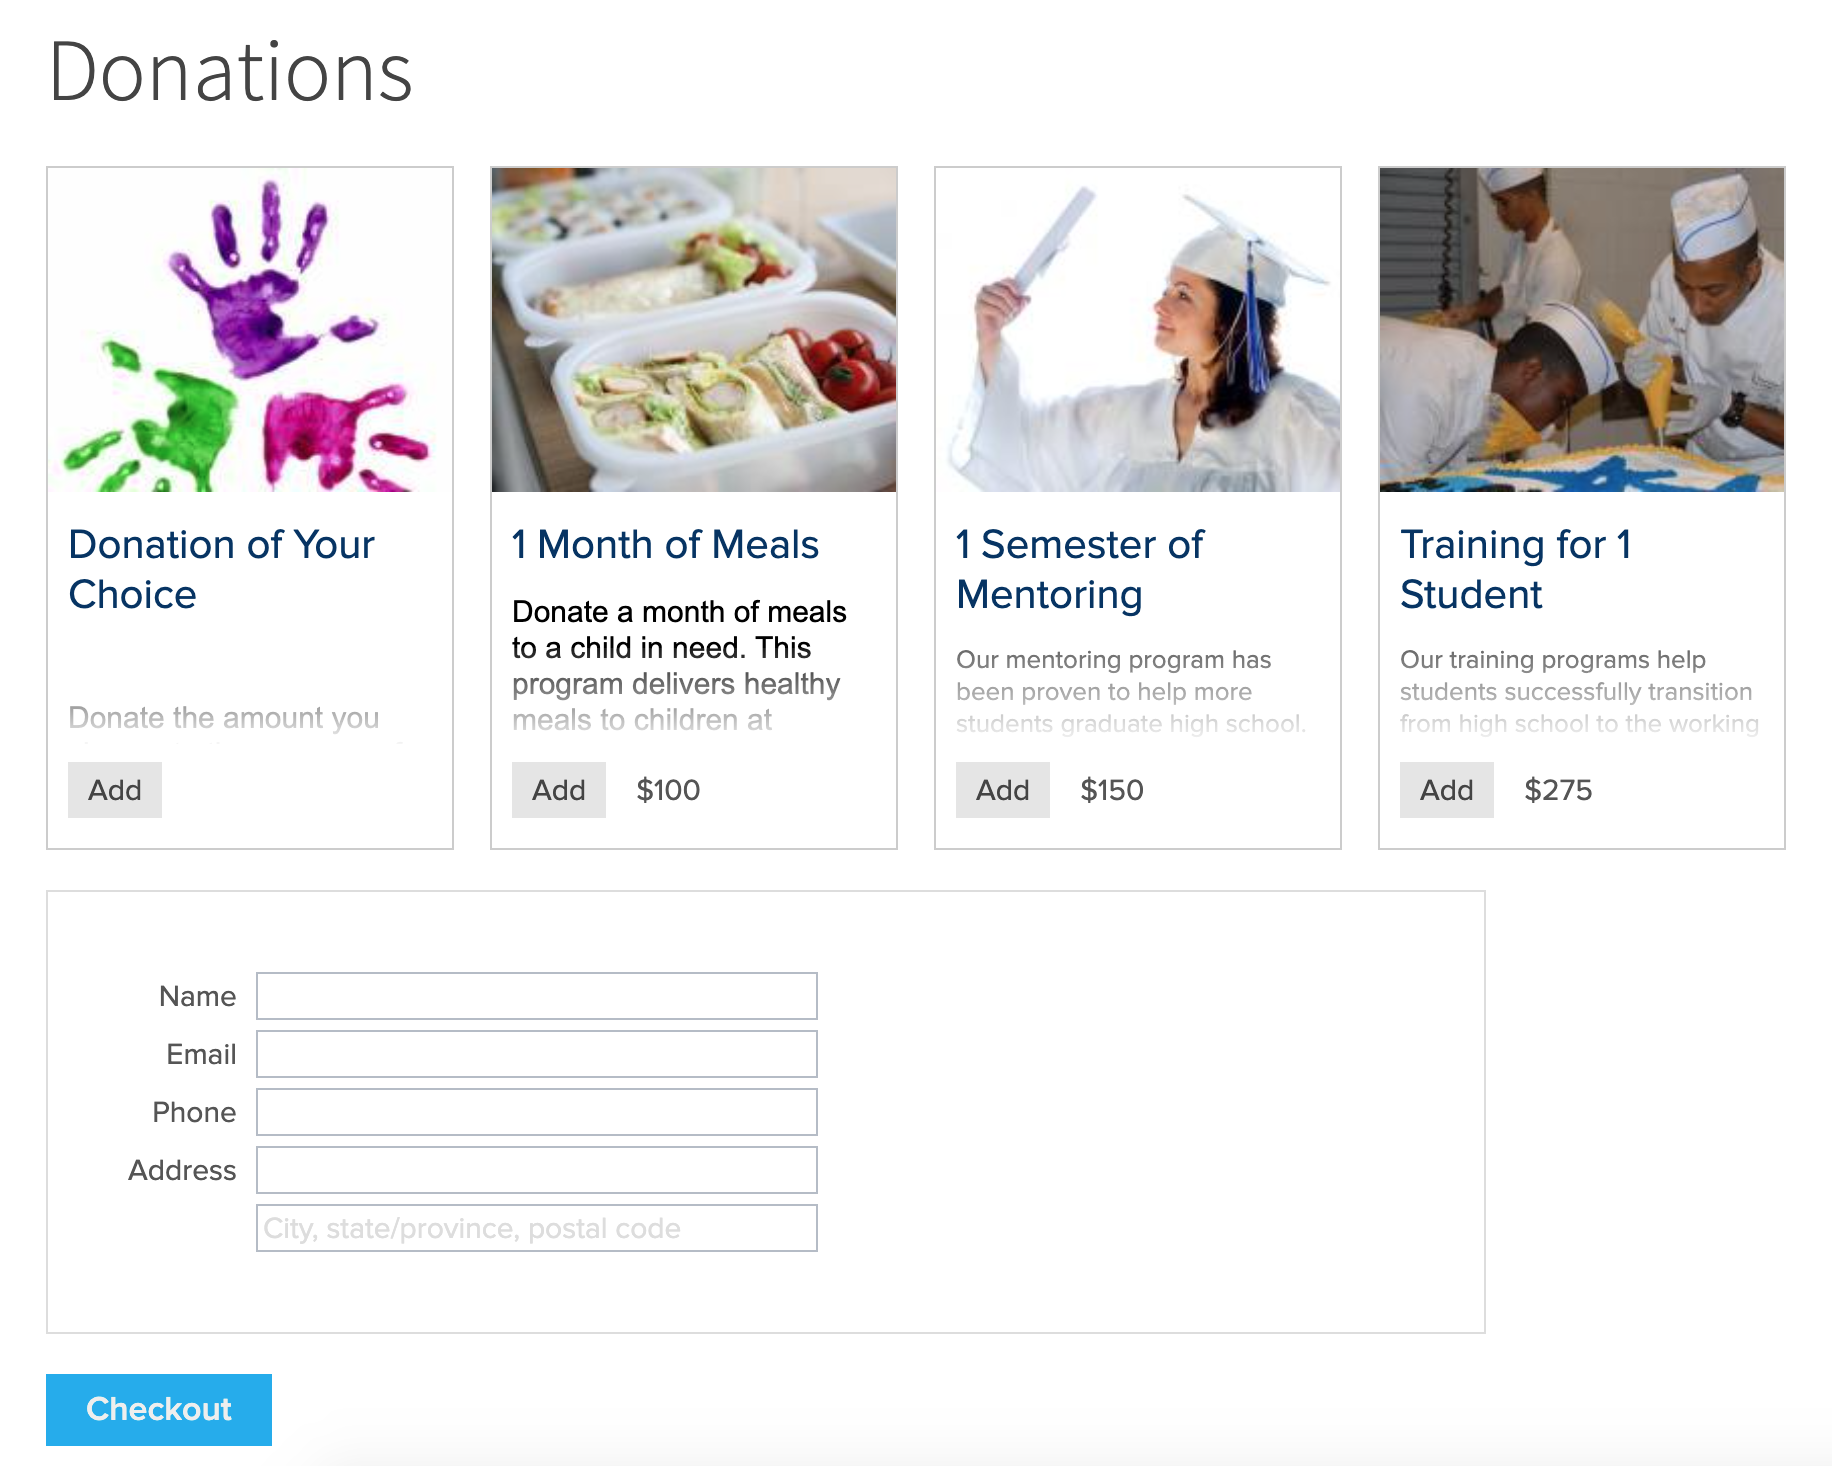Click into the Name input field
The height and width of the screenshot is (1466, 1832).
tap(537, 996)
